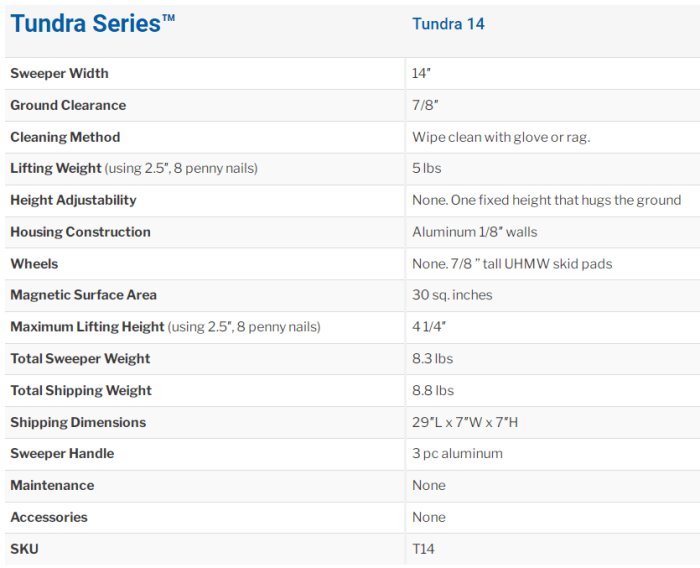700x568 pixels.
Task: Select the Cleaning Method row label
Action: 65,137
